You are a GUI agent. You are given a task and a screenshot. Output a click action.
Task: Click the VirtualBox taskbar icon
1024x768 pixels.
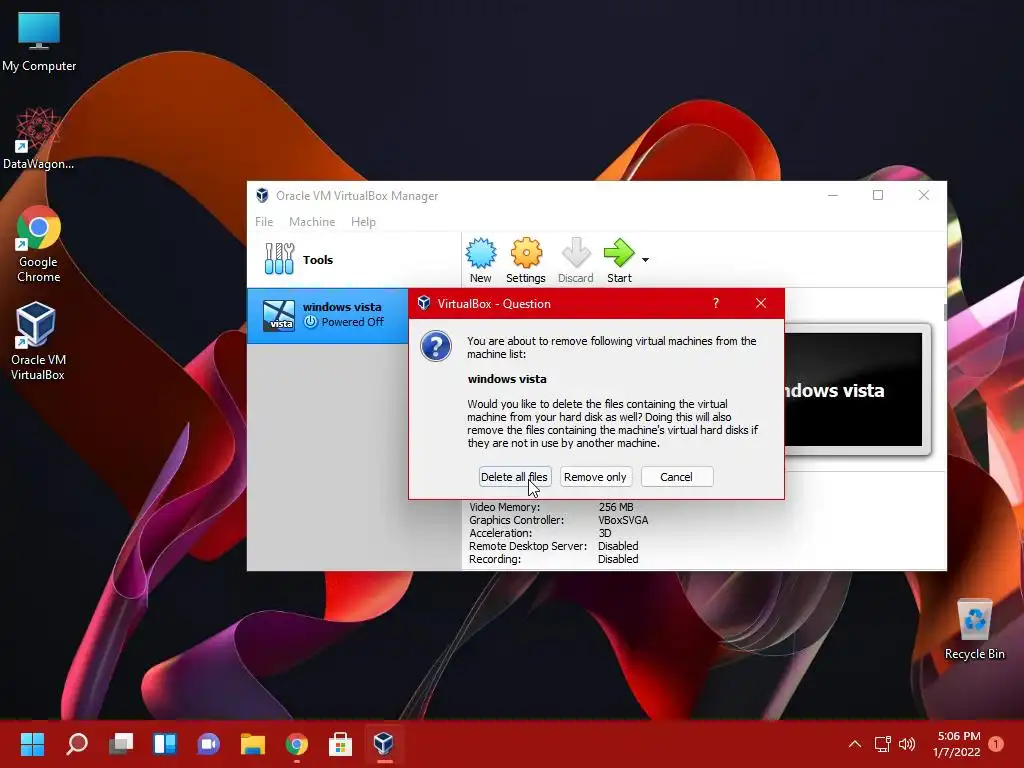(384, 744)
